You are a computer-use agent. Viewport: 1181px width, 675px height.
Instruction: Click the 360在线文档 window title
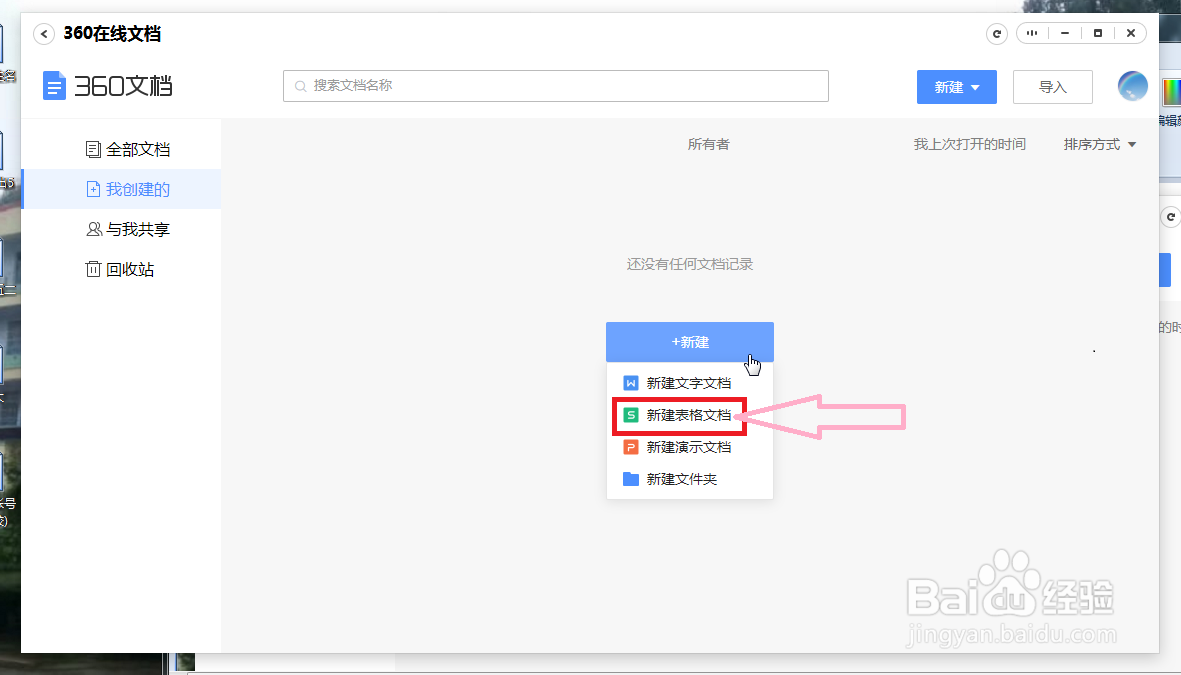[x=112, y=34]
